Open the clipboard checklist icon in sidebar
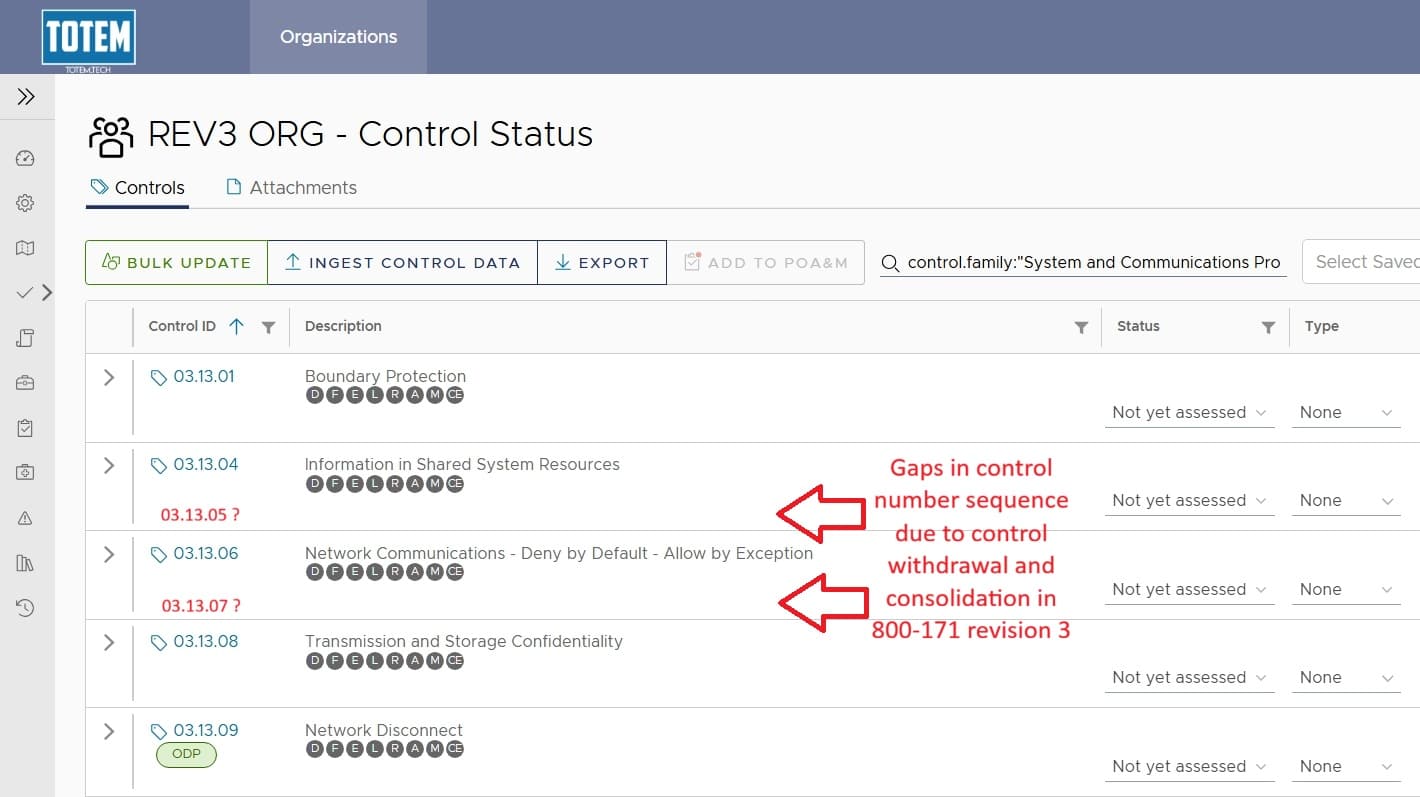The height and width of the screenshot is (797, 1420). pos(26,428)
